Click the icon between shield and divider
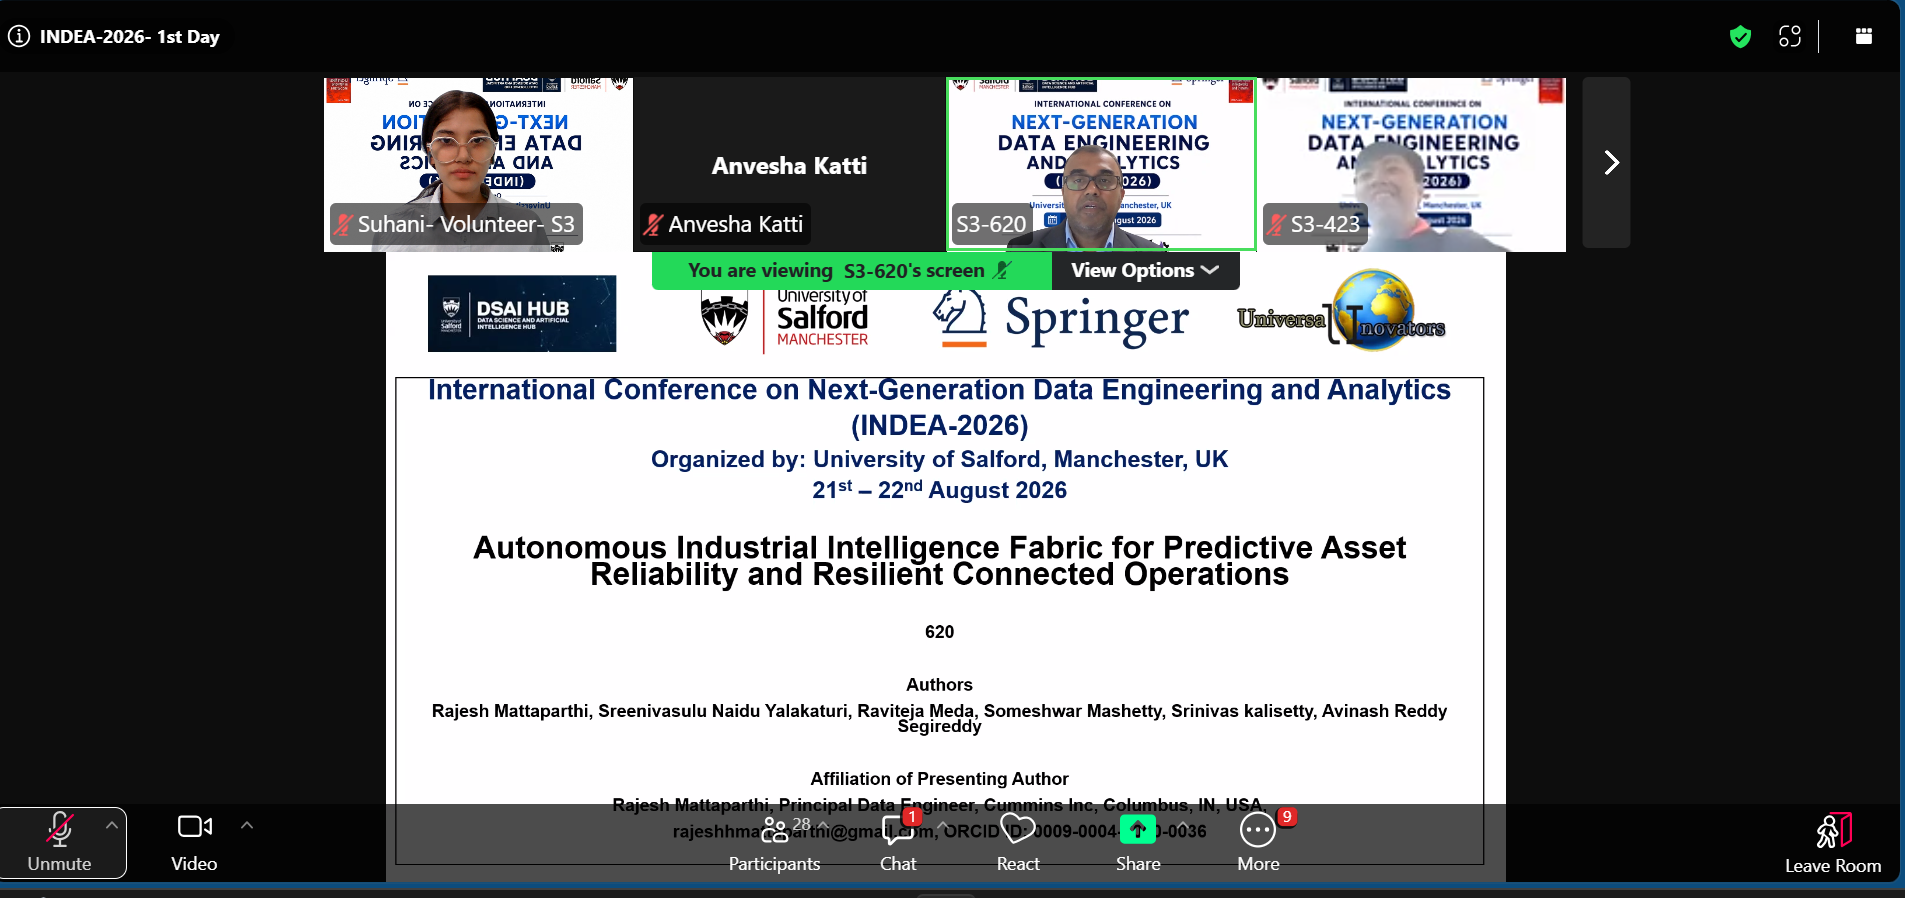Viewport: 1905px width, 898px height. click(1790, 37)
